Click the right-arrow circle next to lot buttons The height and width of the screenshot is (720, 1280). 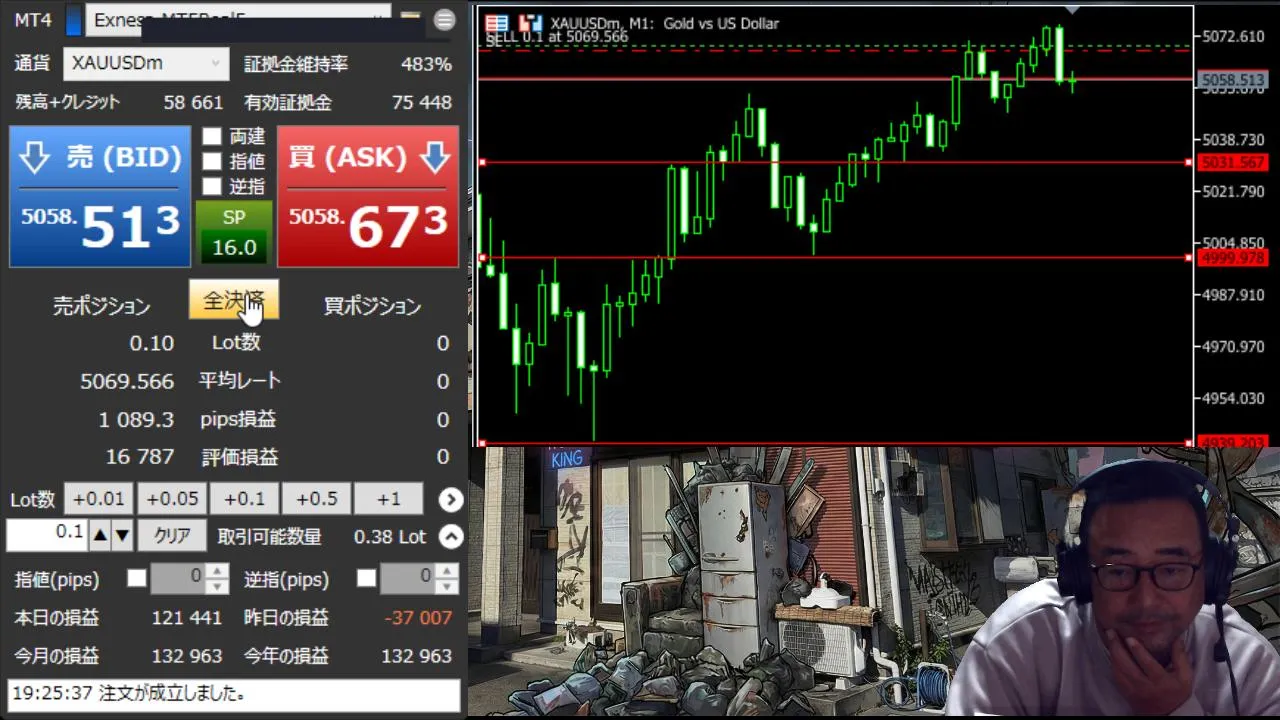pos(451,499)
